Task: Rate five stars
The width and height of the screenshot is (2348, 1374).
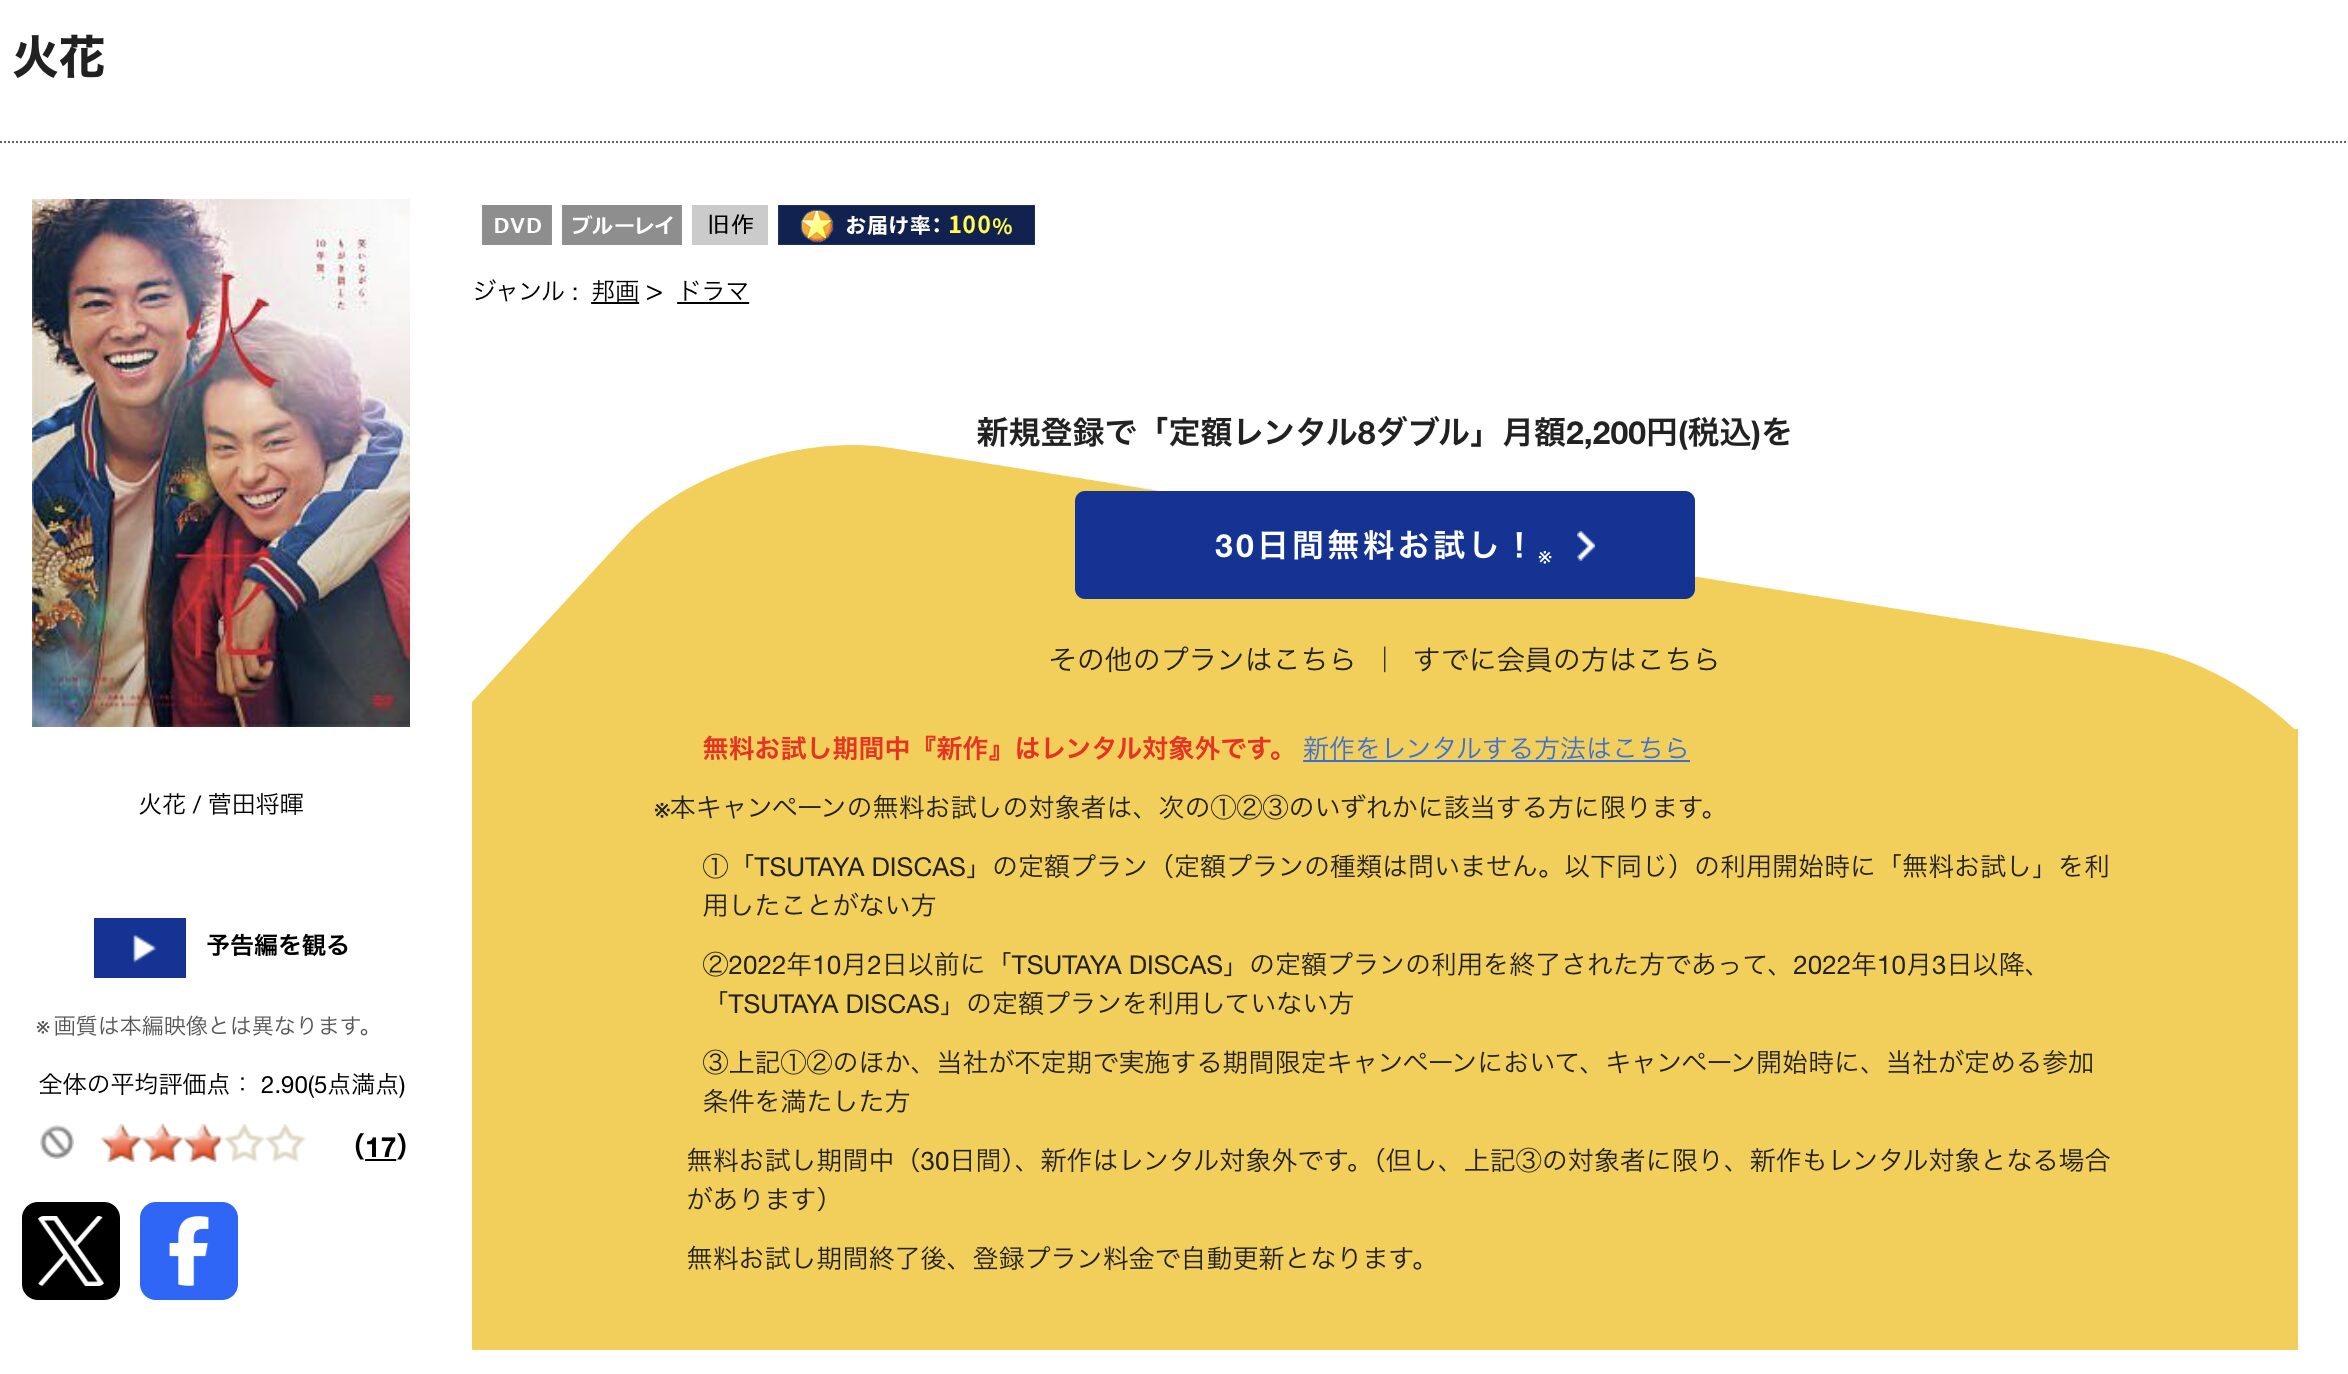Action: 285,1143
